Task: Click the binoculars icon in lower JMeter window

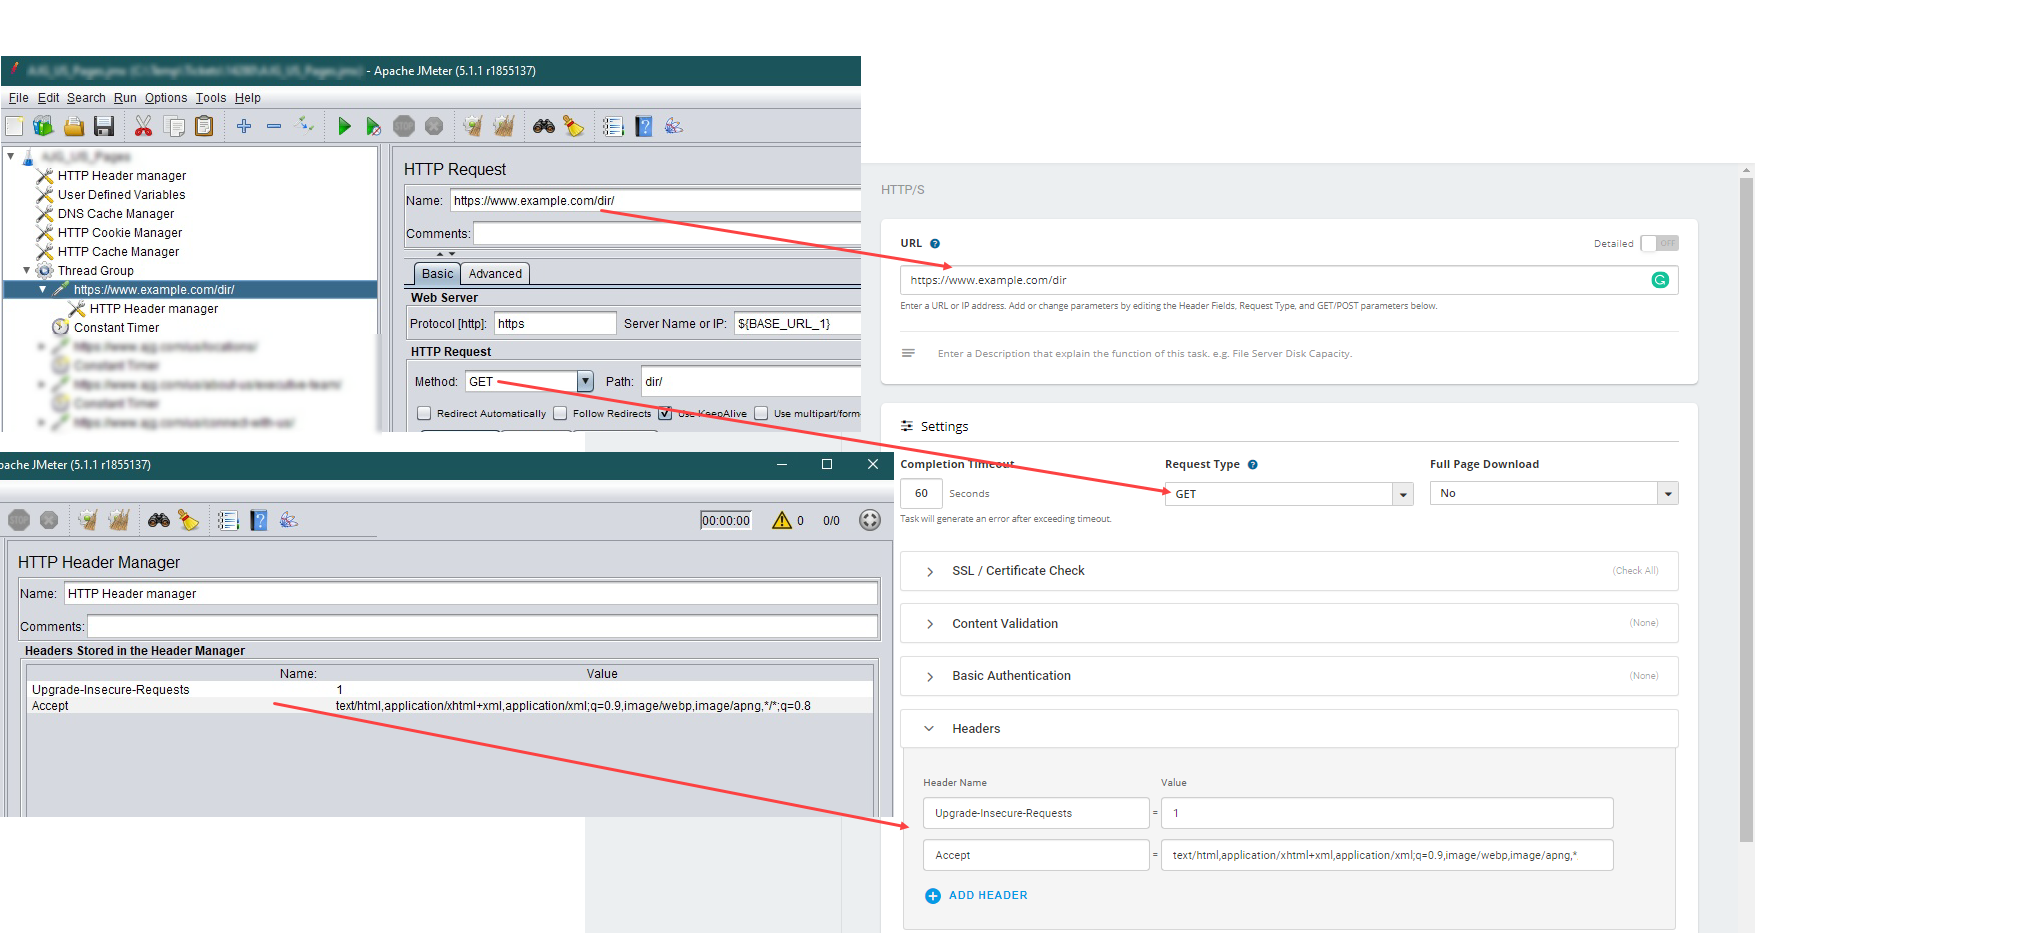Action: [x=159, y=520]
